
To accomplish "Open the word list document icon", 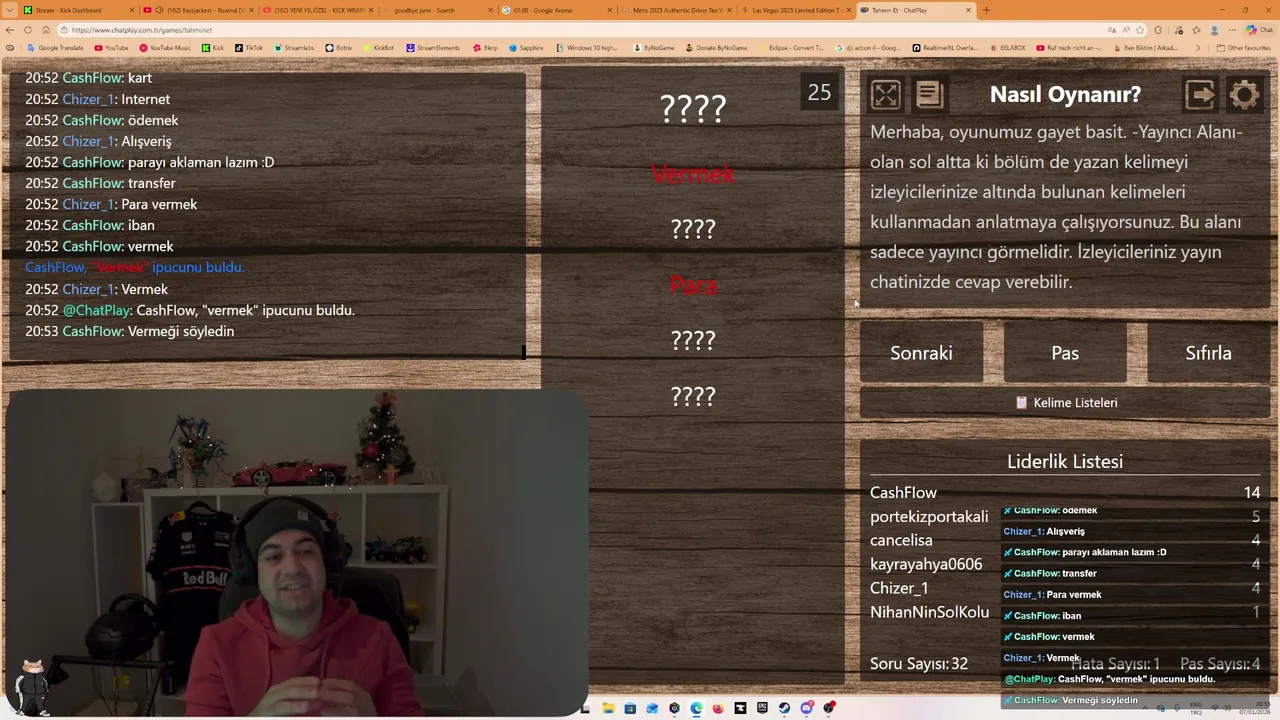I will pyautogui.click(x=929, y=94).
